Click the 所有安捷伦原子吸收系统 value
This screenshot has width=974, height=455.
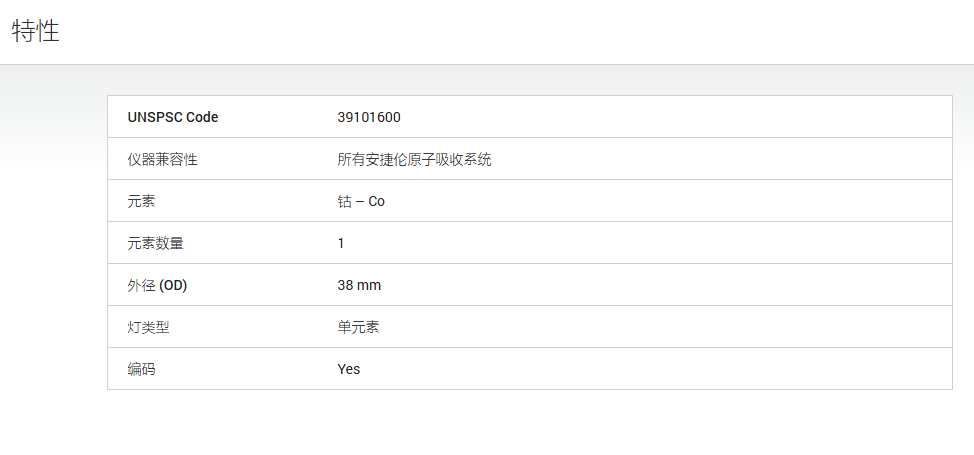414,159
